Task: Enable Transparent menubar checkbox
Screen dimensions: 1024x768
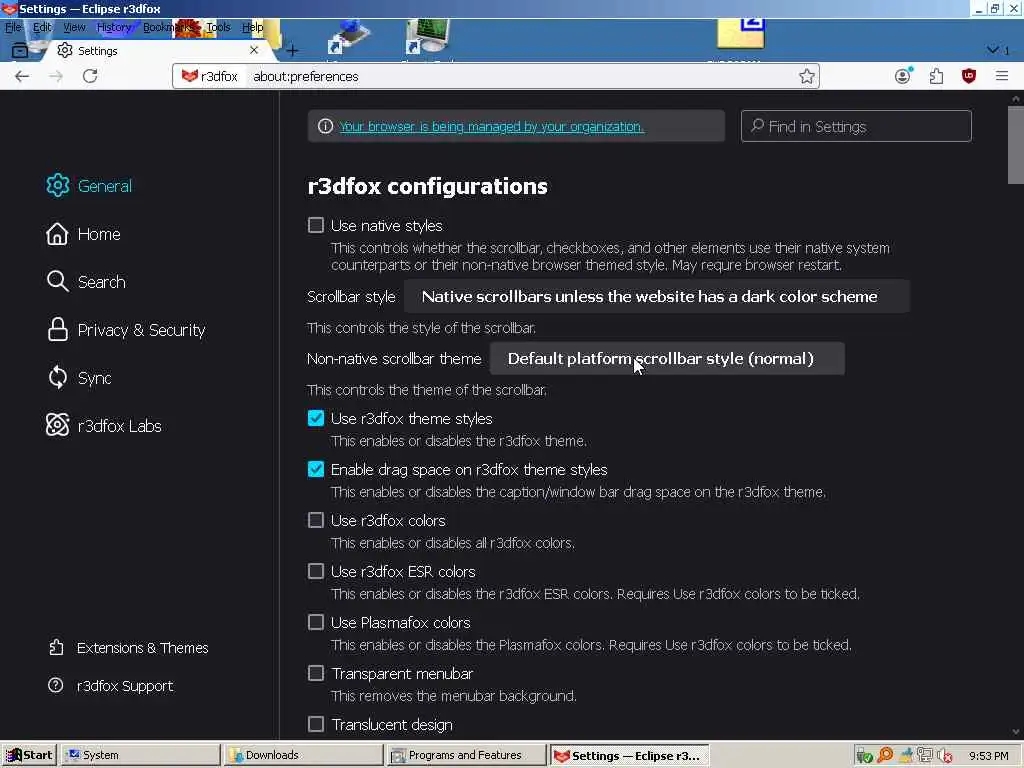Action: [x=316, y=673]
